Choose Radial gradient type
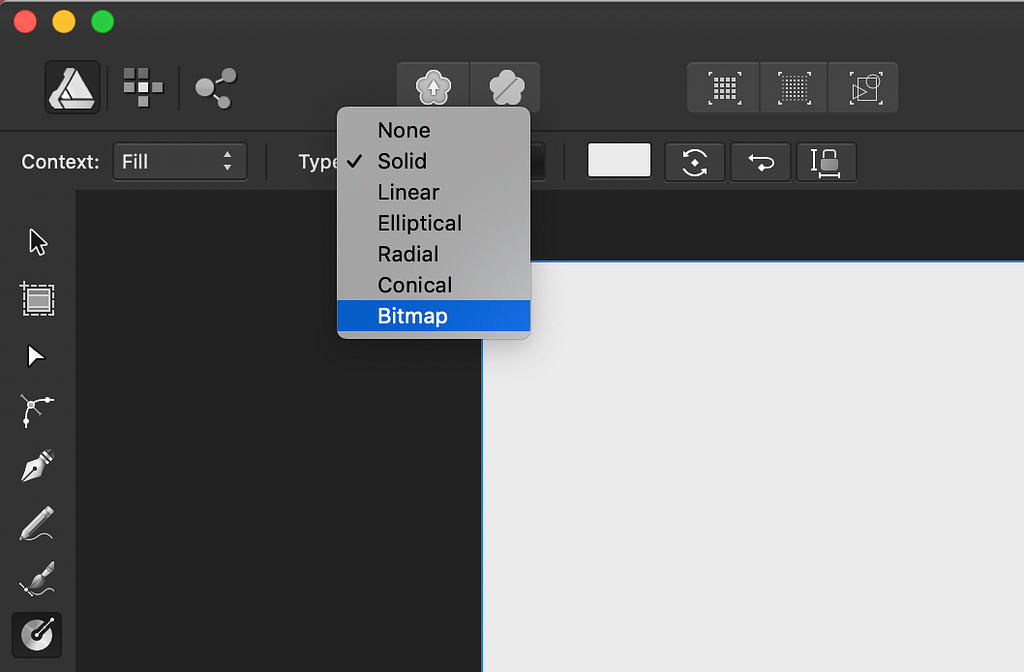 434,254
